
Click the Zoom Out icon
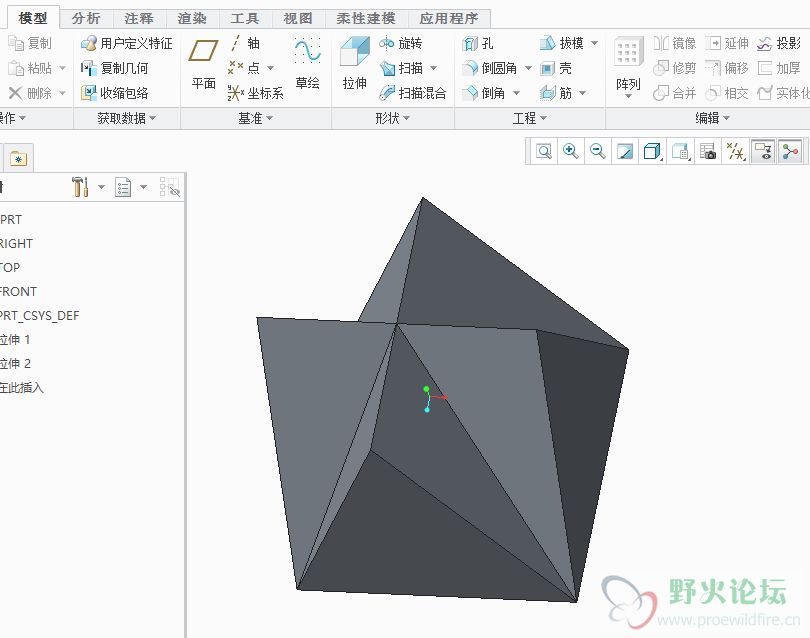[598, 151]
